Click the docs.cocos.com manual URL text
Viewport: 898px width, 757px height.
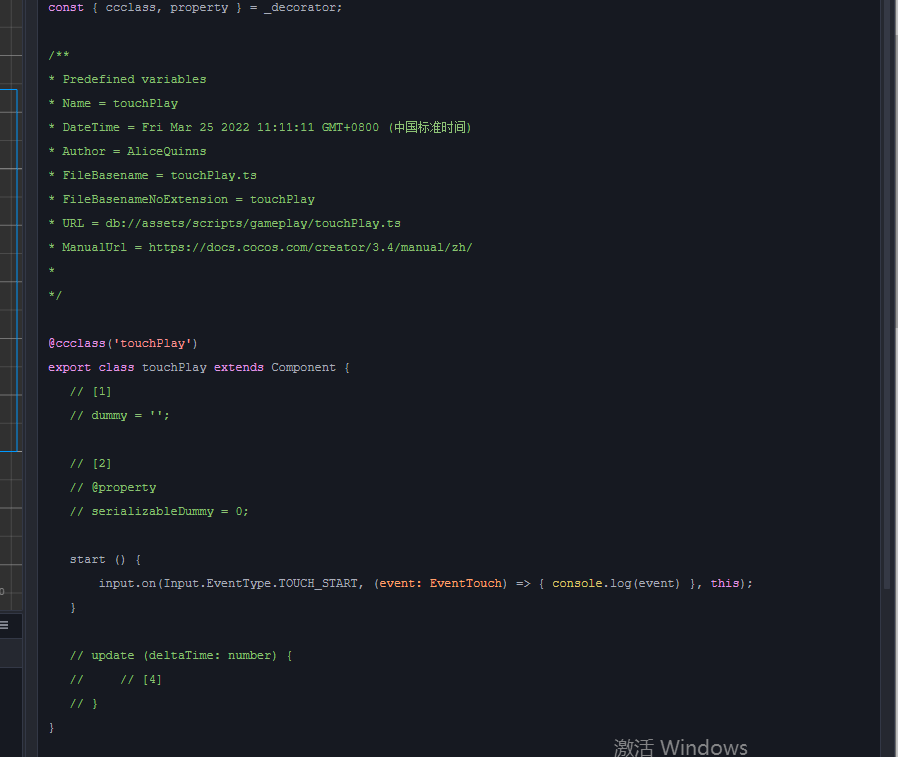coord(310,248)
